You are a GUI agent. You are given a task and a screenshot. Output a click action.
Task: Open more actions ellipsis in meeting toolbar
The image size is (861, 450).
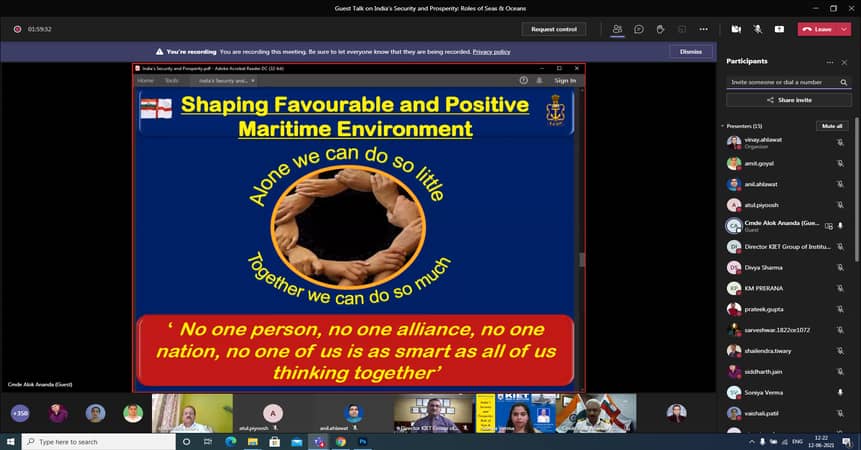click(703, 29)
